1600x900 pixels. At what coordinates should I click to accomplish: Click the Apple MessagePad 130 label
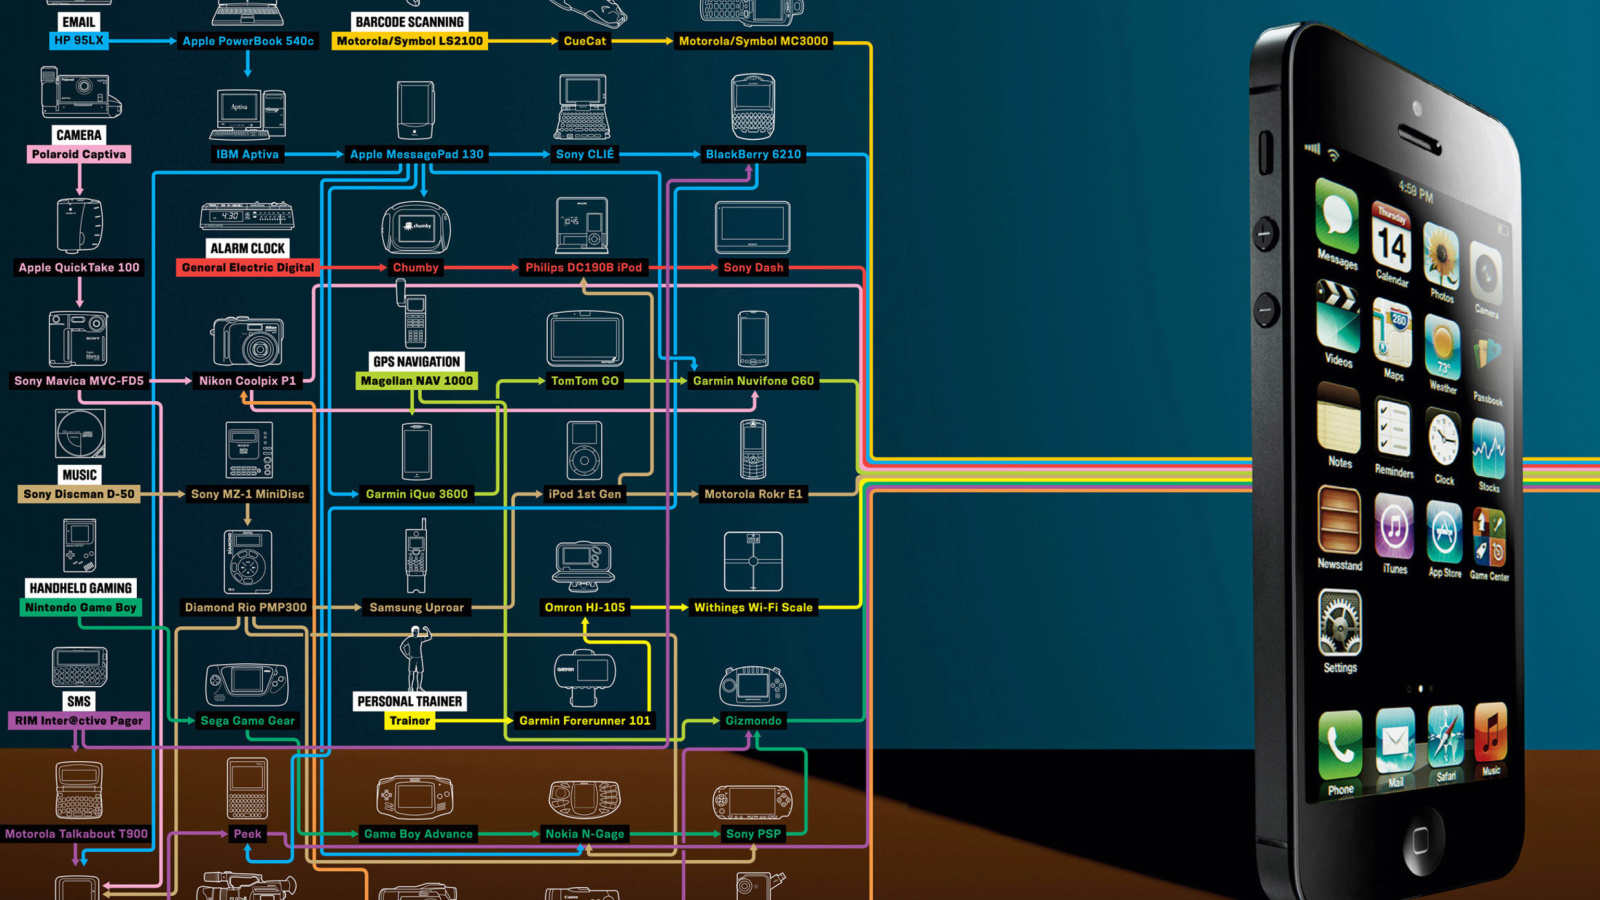(417, 154)
